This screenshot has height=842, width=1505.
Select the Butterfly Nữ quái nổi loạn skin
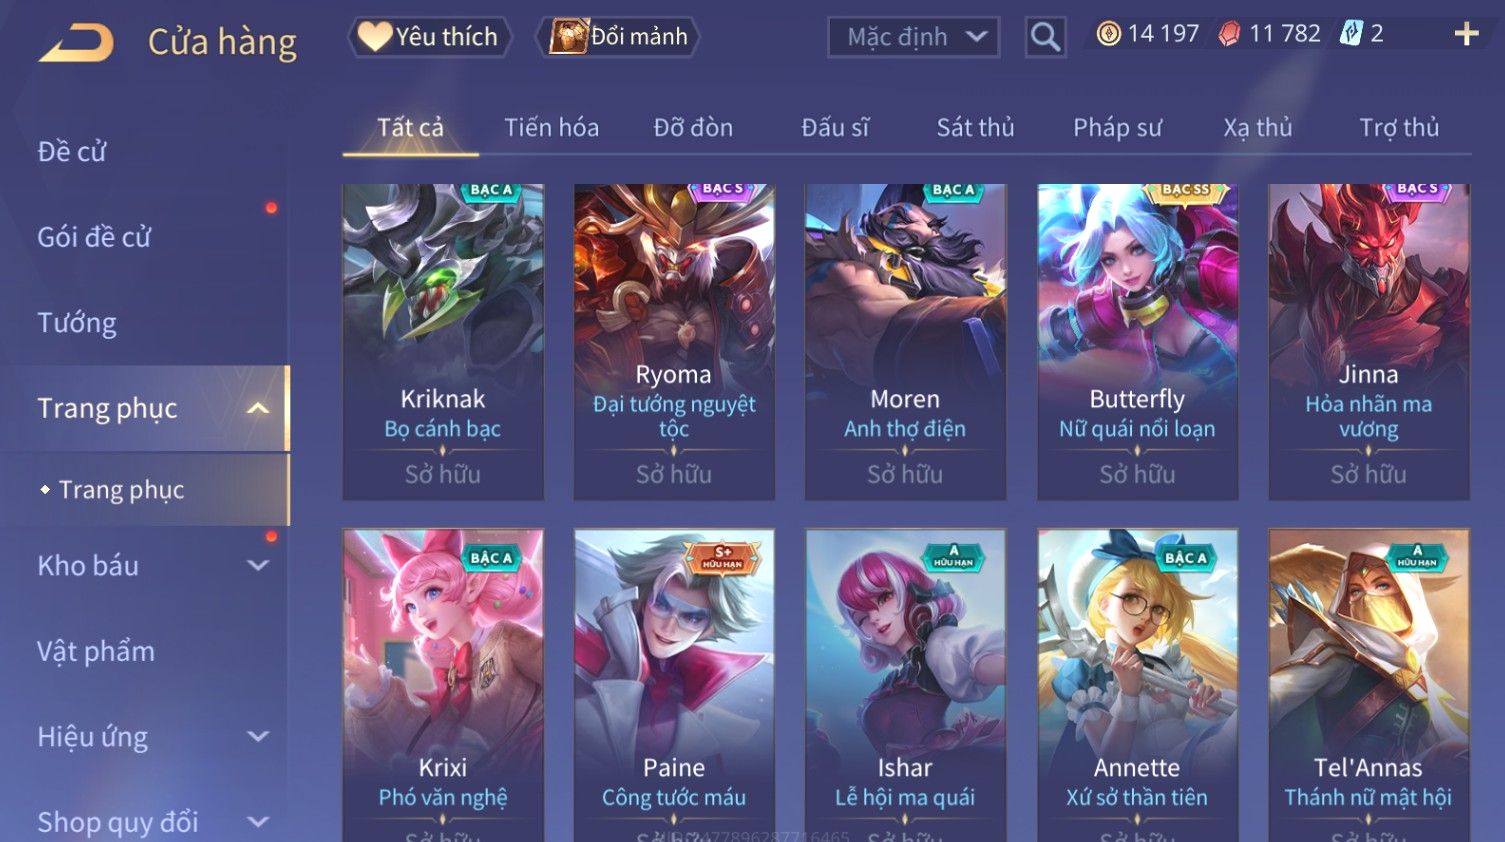pos(1137,342)
